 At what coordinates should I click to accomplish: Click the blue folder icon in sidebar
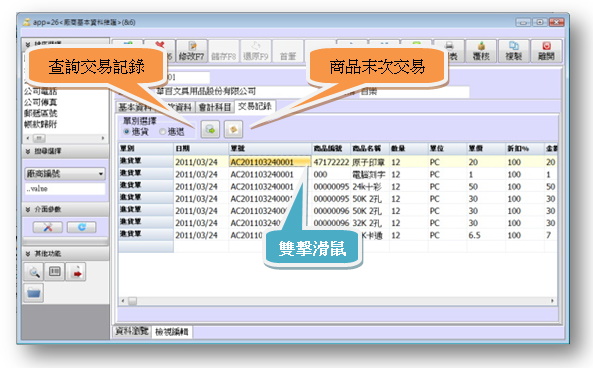pyautogui.click(x=34, y=293)
